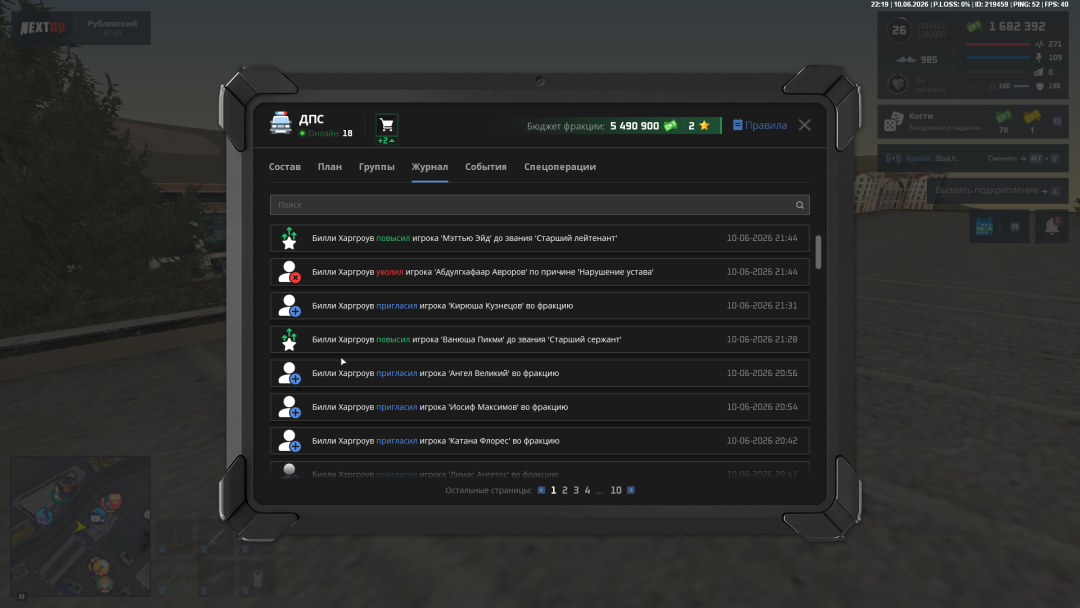Click the search magnifier icon
Image resolution: width=1080 pixels, height=608 pixels.
pos(800,205)
